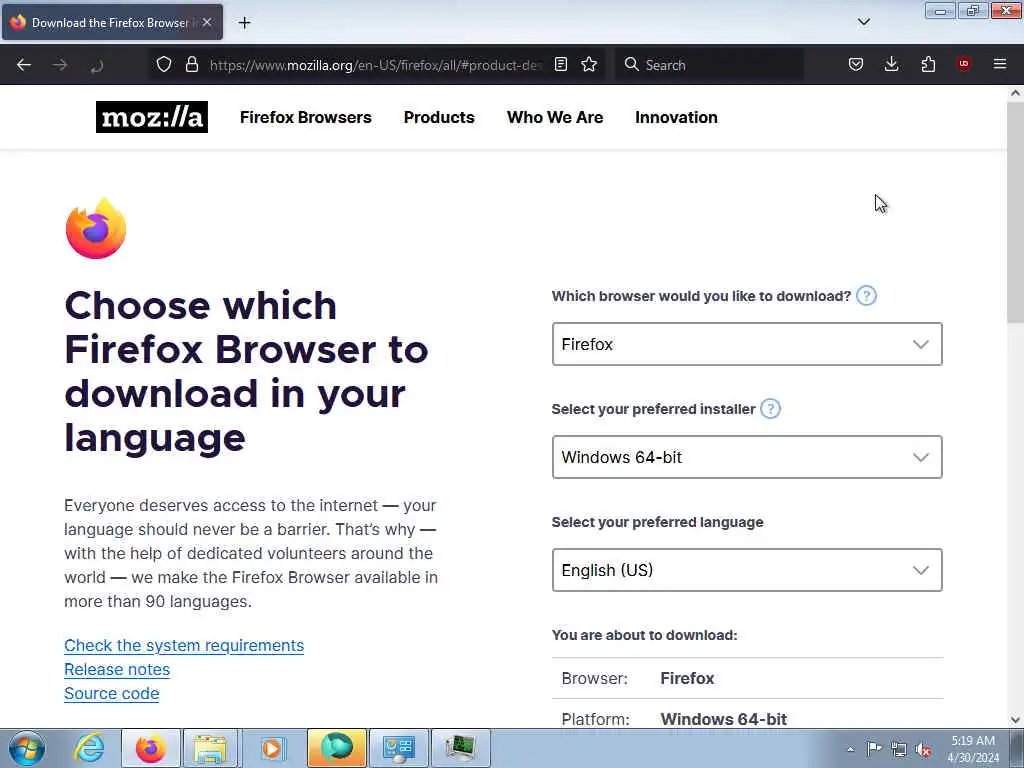Open the Action Center flag icon
The width and height of the screenshot is (1024, 768).
click(x=874, y=748)
